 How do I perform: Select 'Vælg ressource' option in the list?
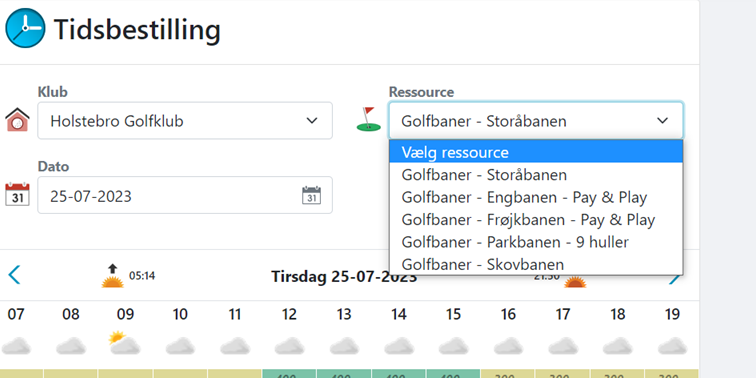click(x=536, y=152)
